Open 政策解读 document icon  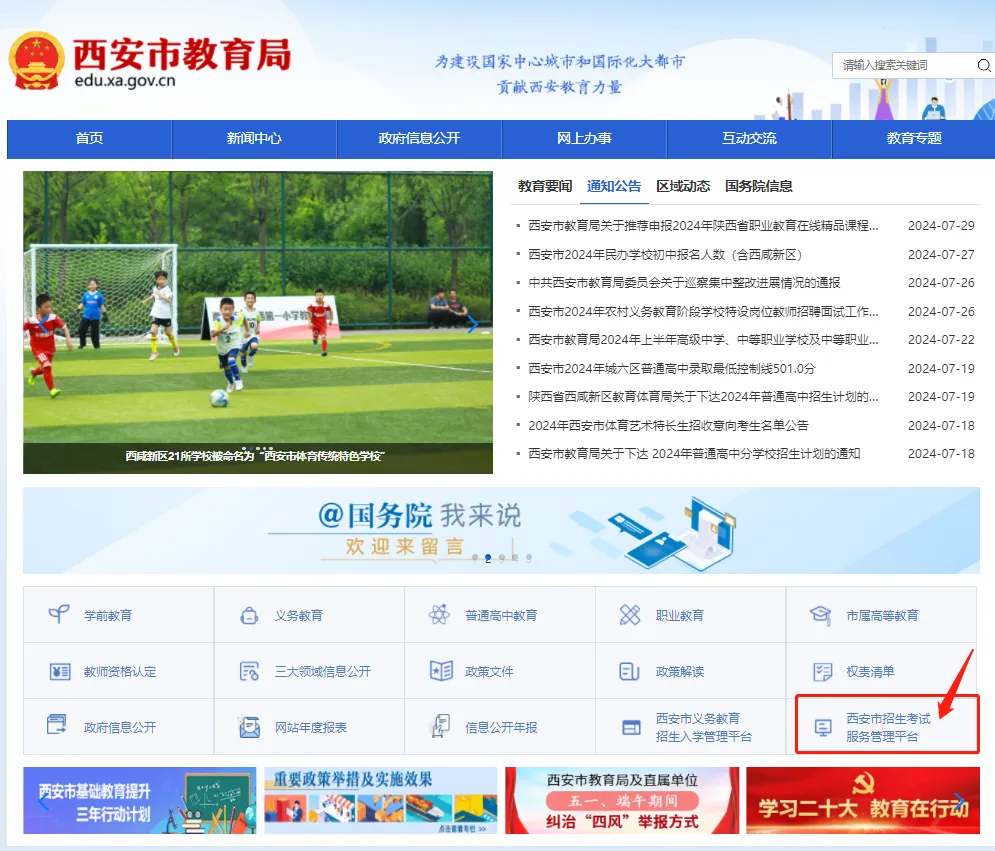[x=629, y=671]
